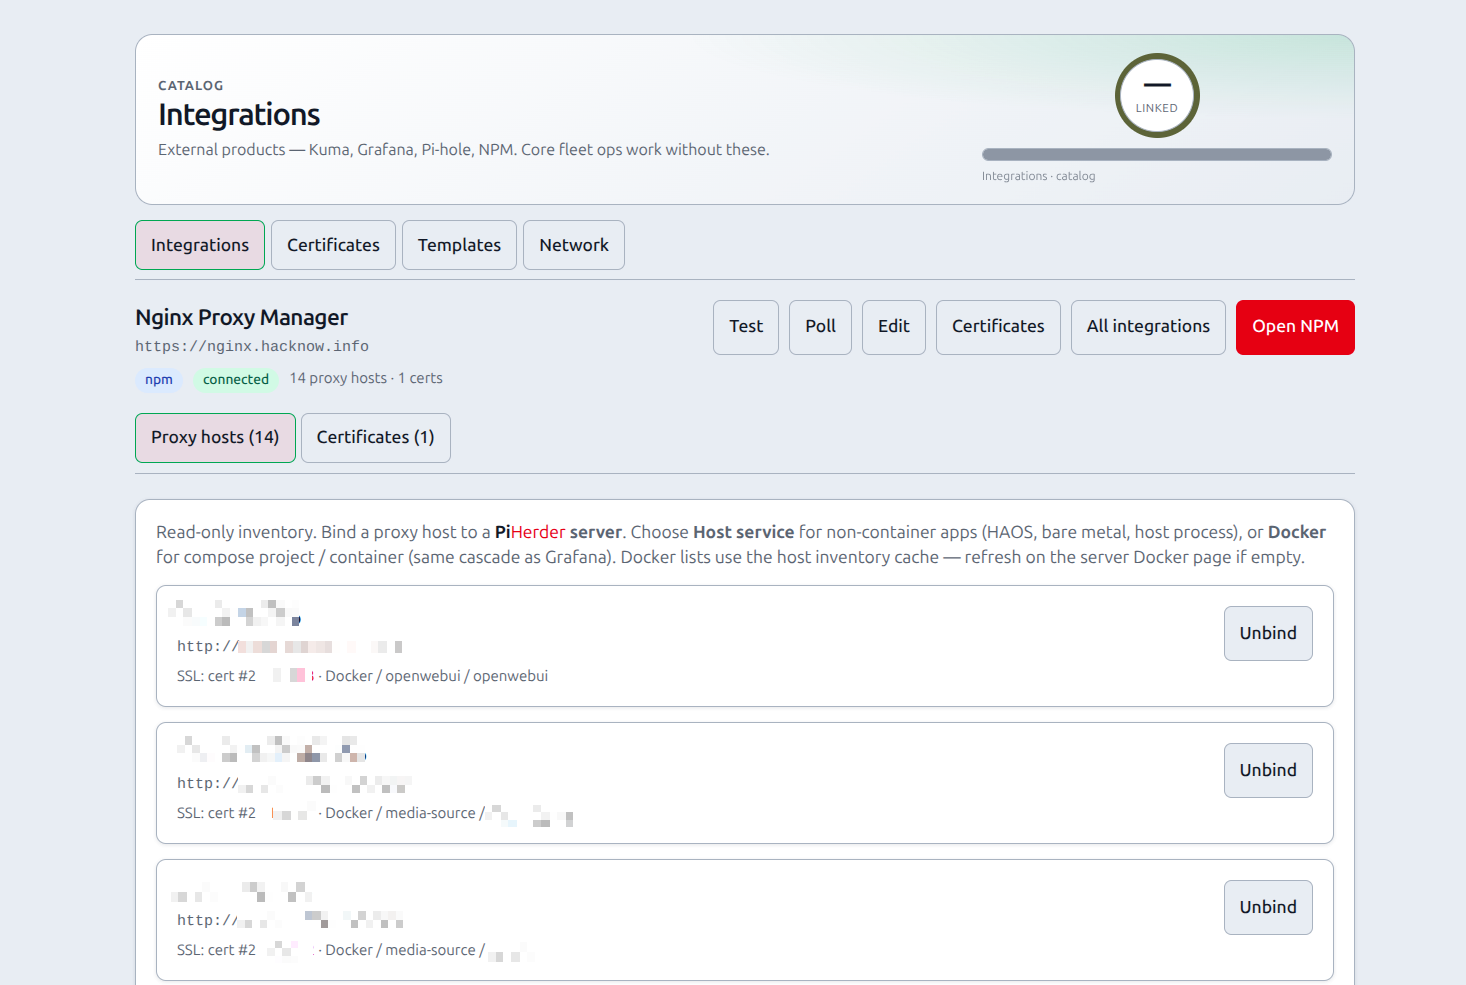Image resolution: width=1466 pixels, height=985 pixels.
Task: Unbind the openwebui proxy host
Action: [1268, 633]
